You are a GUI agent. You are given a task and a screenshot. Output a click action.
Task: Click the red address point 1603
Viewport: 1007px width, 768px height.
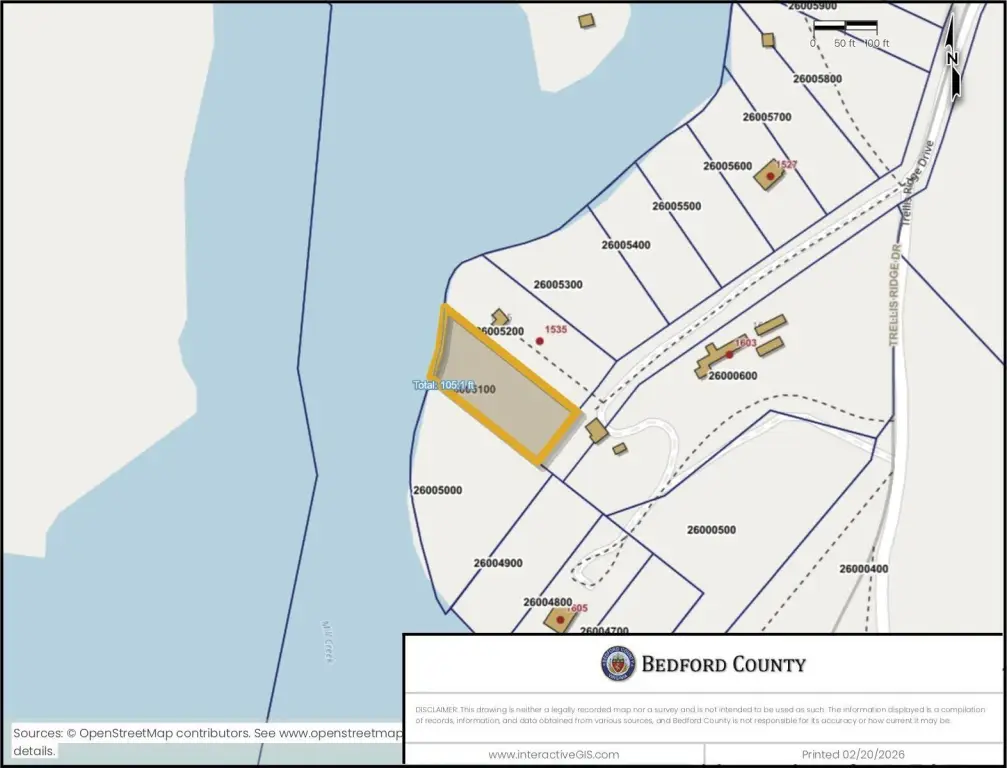730,354
